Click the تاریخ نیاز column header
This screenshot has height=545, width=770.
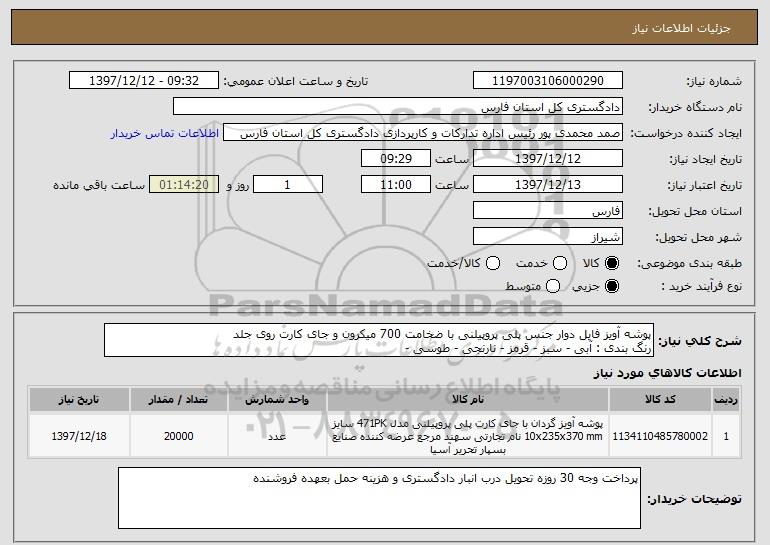79,400
